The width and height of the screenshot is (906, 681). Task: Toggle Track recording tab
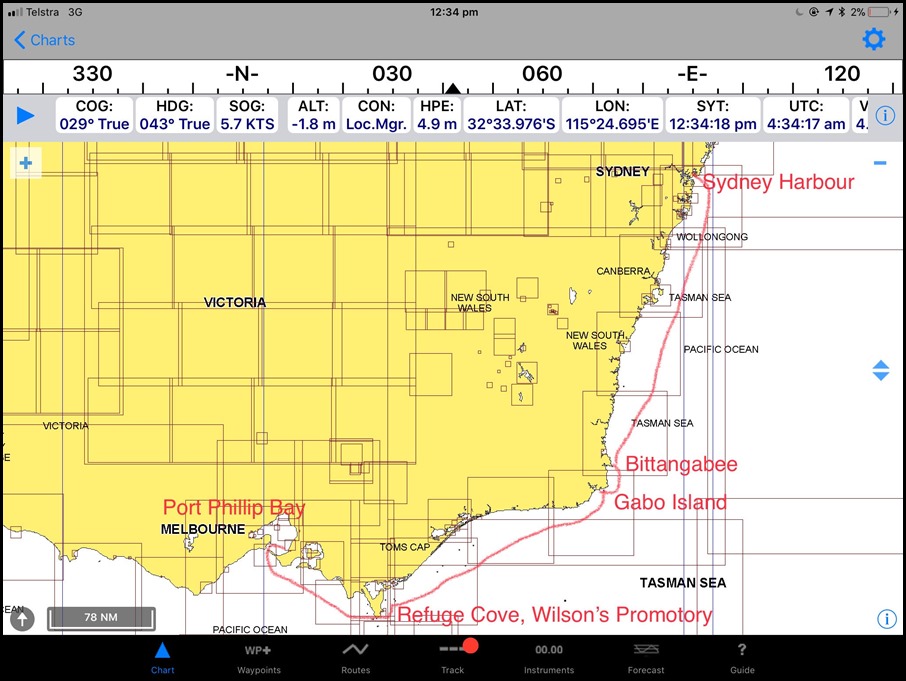point(453,656)
